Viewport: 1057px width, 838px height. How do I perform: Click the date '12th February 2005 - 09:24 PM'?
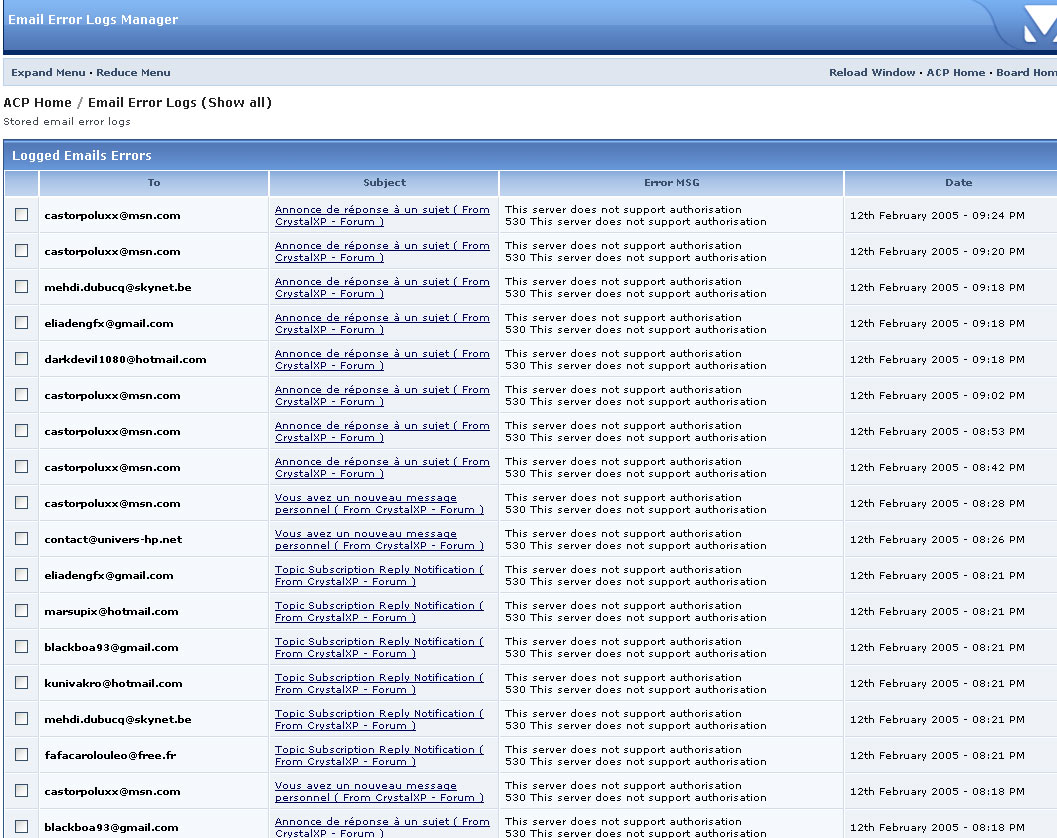(x=937, y=216)
